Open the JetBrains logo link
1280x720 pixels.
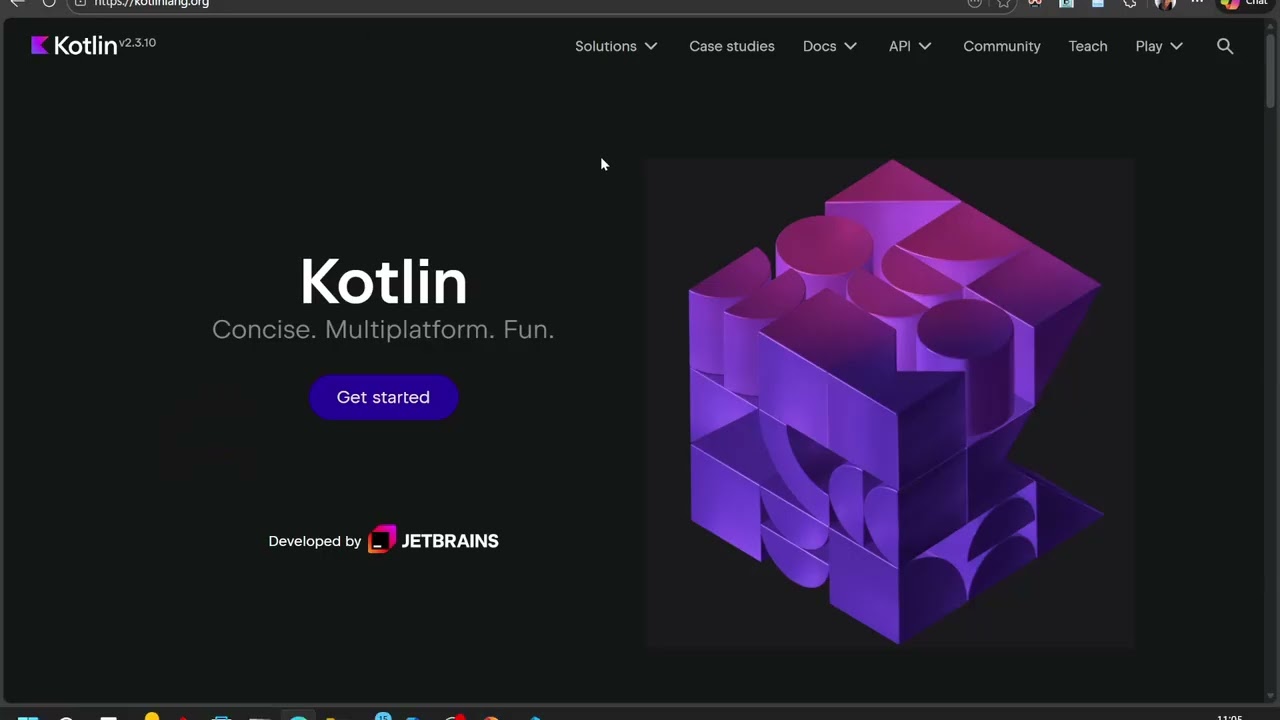click(x=433, y=541)
